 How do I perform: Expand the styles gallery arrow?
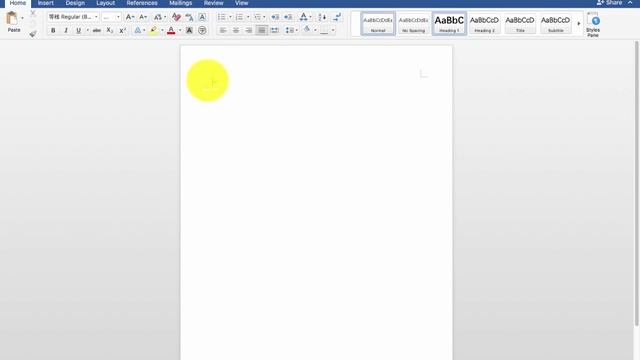pos(579,24)
